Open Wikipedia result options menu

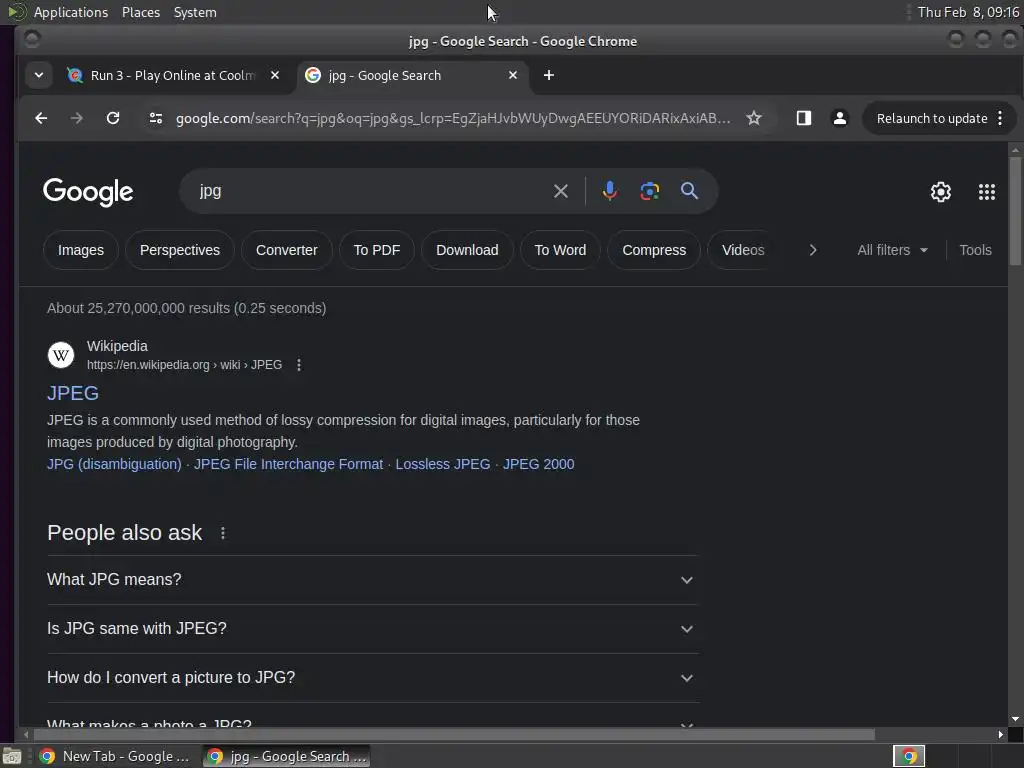299,365
